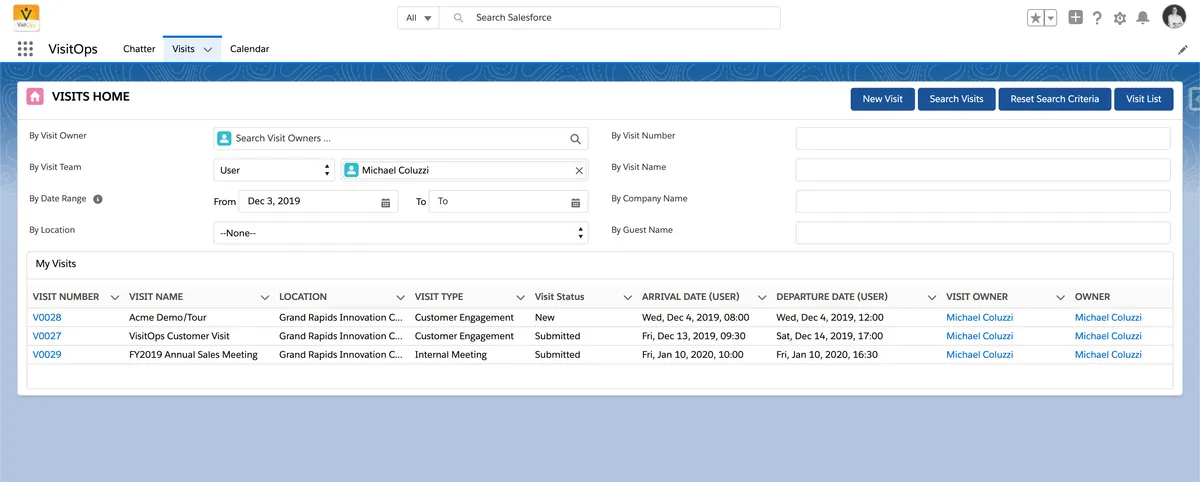Click the VisitOps logo icon
The image size is (1200, 482).
point(27,17)
